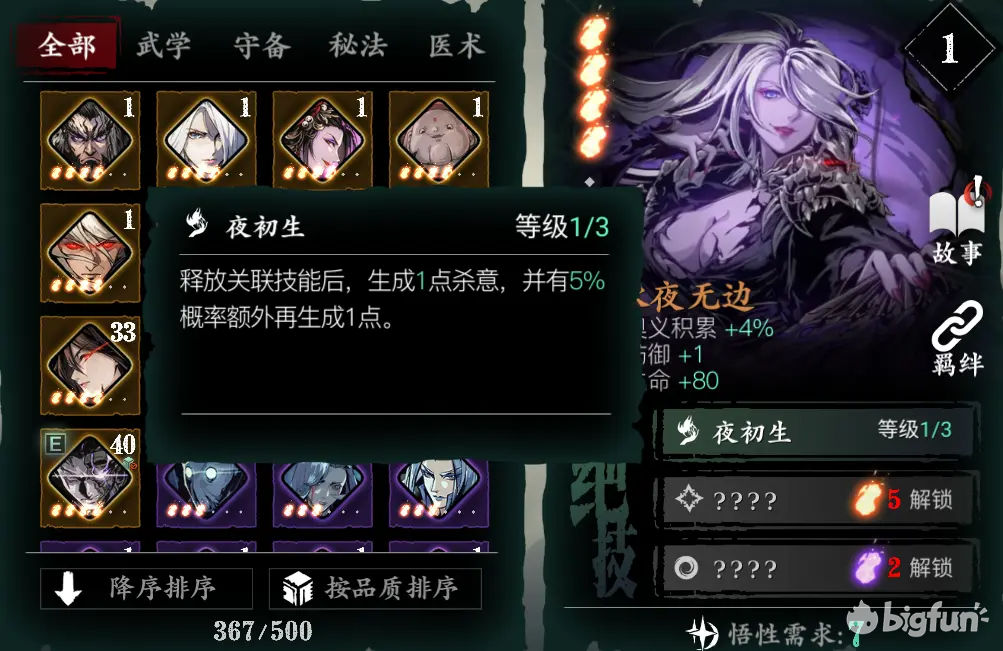Unlock the skill costing 2 purple flames
1003x651 pixels.
tap(817, 568)
